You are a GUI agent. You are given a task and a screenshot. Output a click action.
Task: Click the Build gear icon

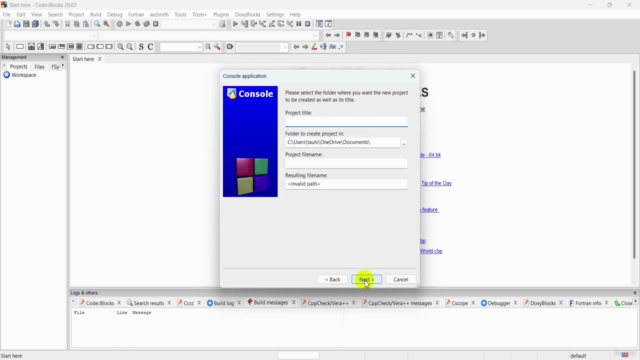click(120, 24)
